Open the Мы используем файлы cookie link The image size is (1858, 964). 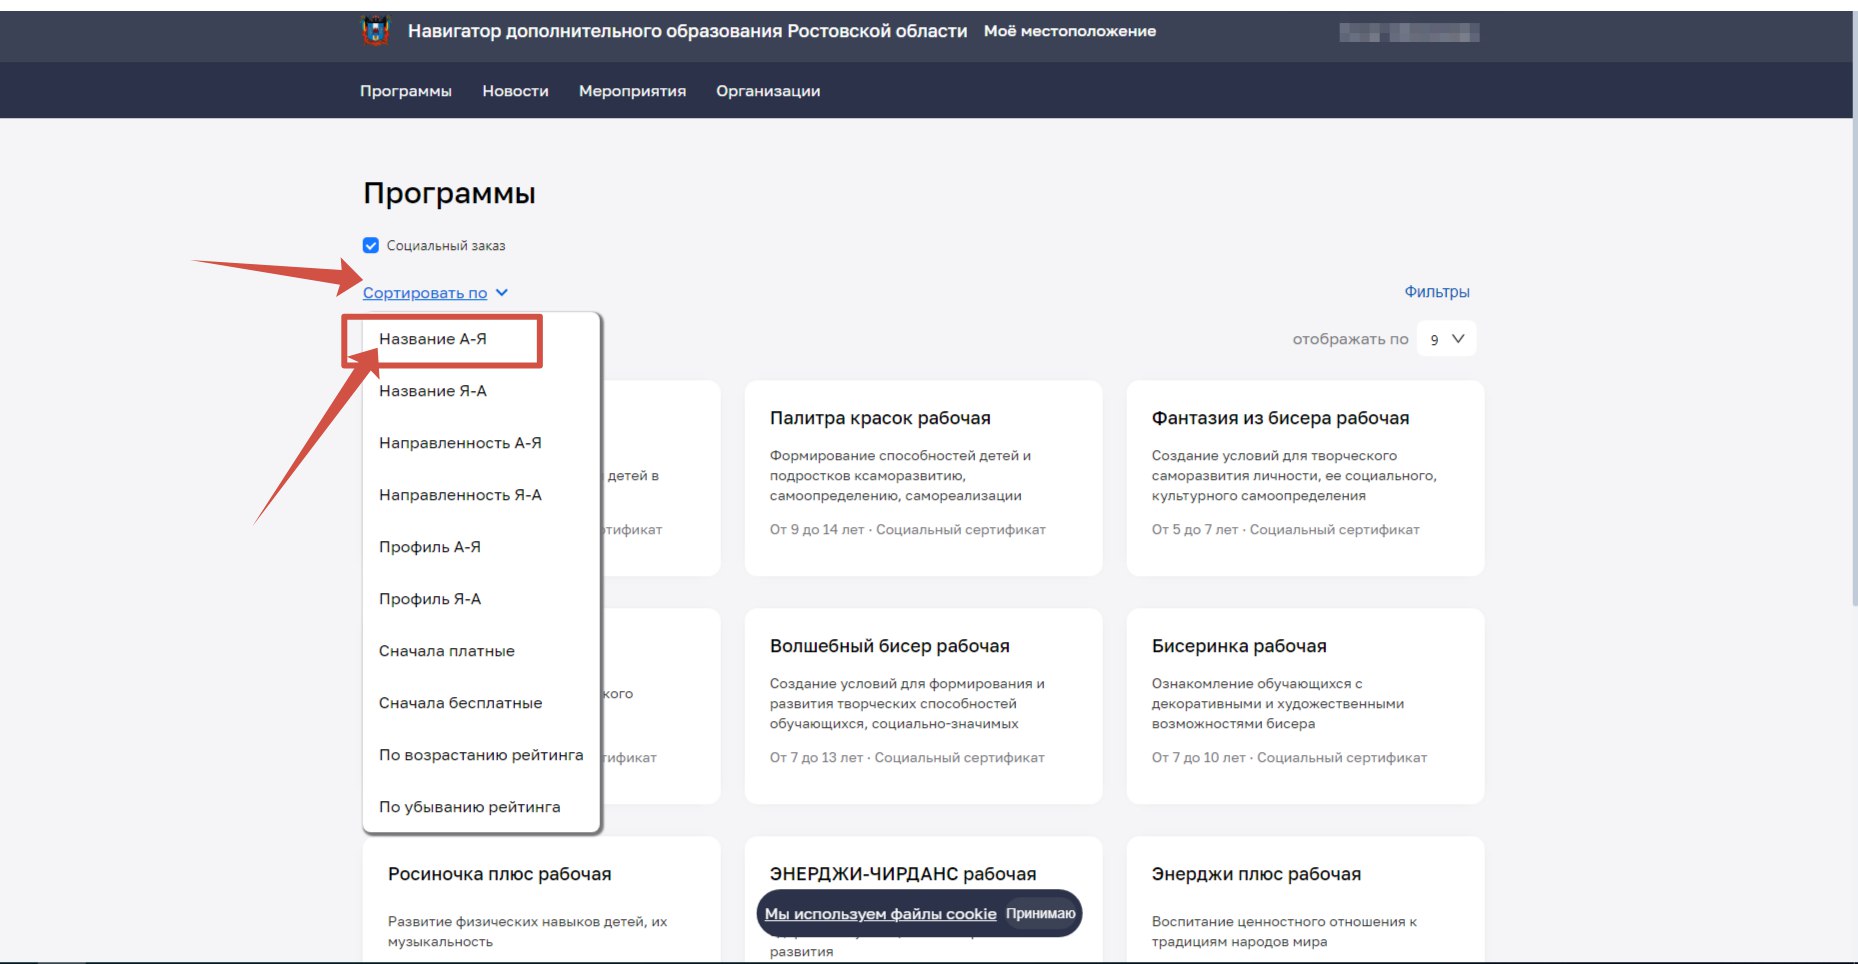(880, 914)
